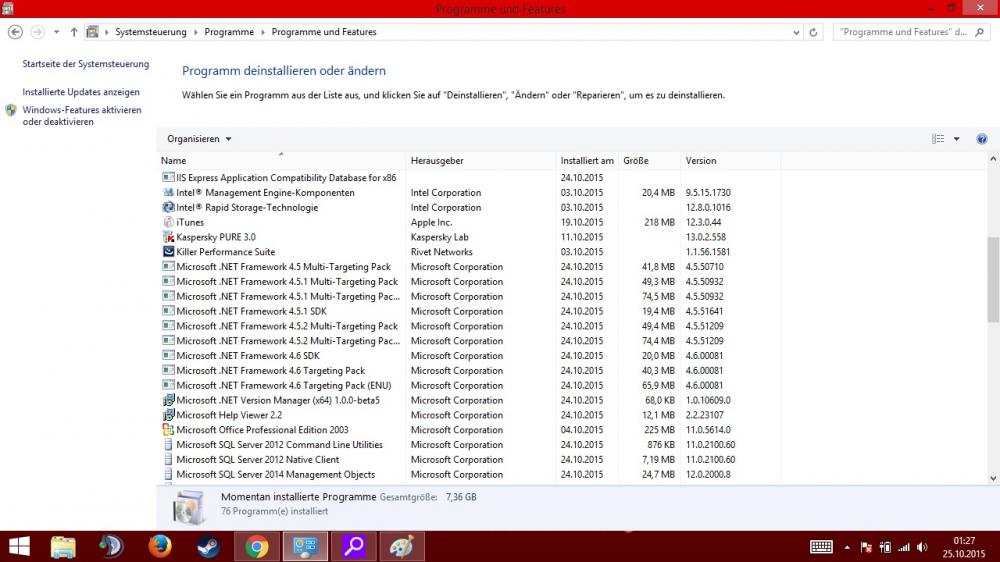Screen dimensions: 1000x562
Task: Select iTunes in the program list
Action: 190,222
